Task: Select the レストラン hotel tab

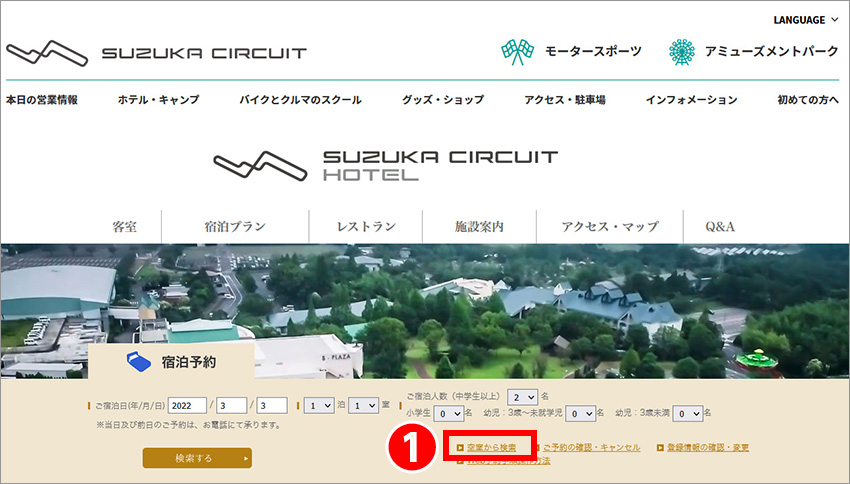Action: tap(366, 227)
